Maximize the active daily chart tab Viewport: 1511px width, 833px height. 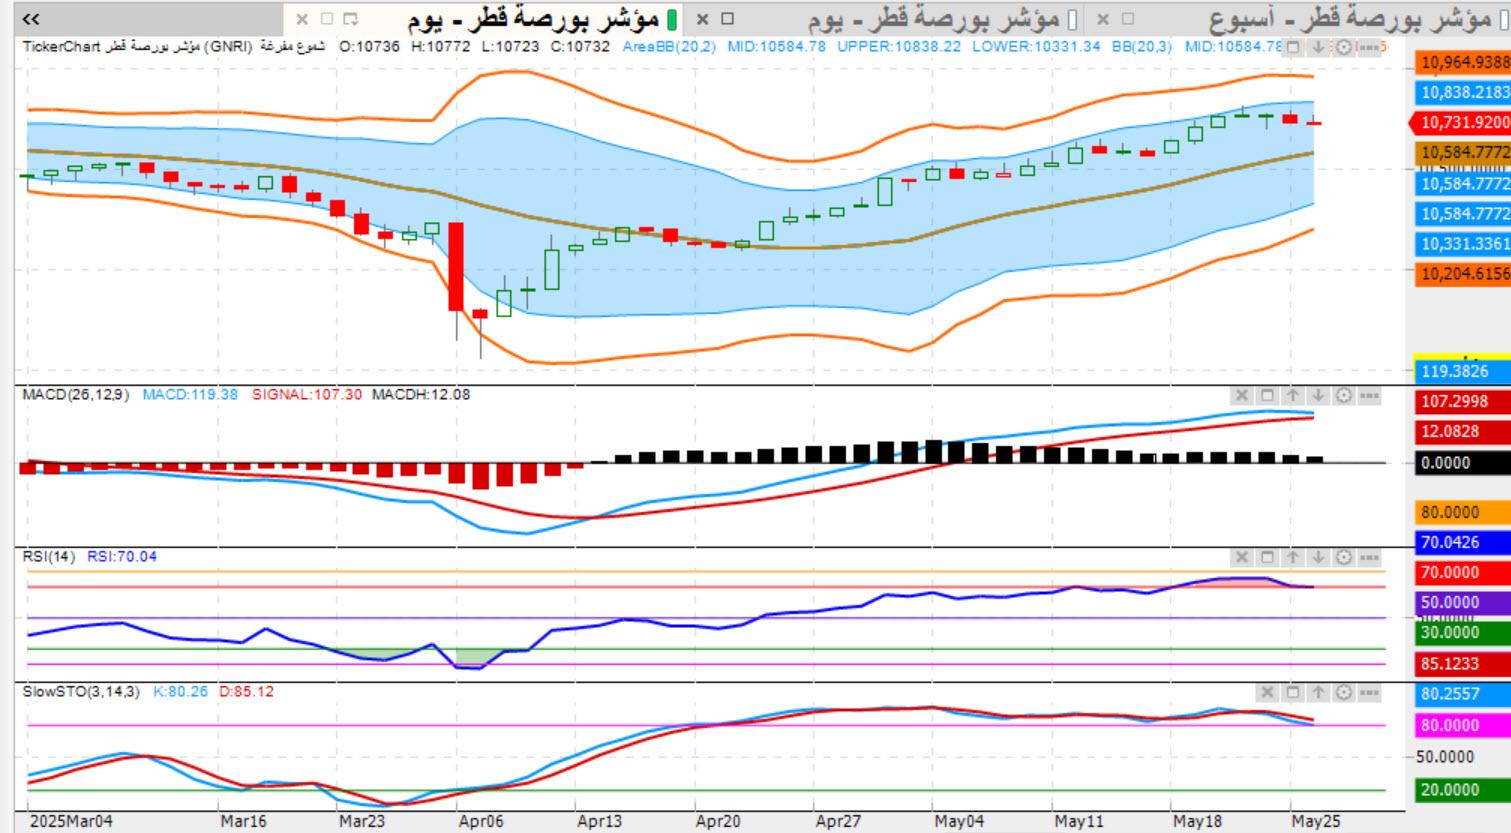pyautogui.click(x=326, y=19)
